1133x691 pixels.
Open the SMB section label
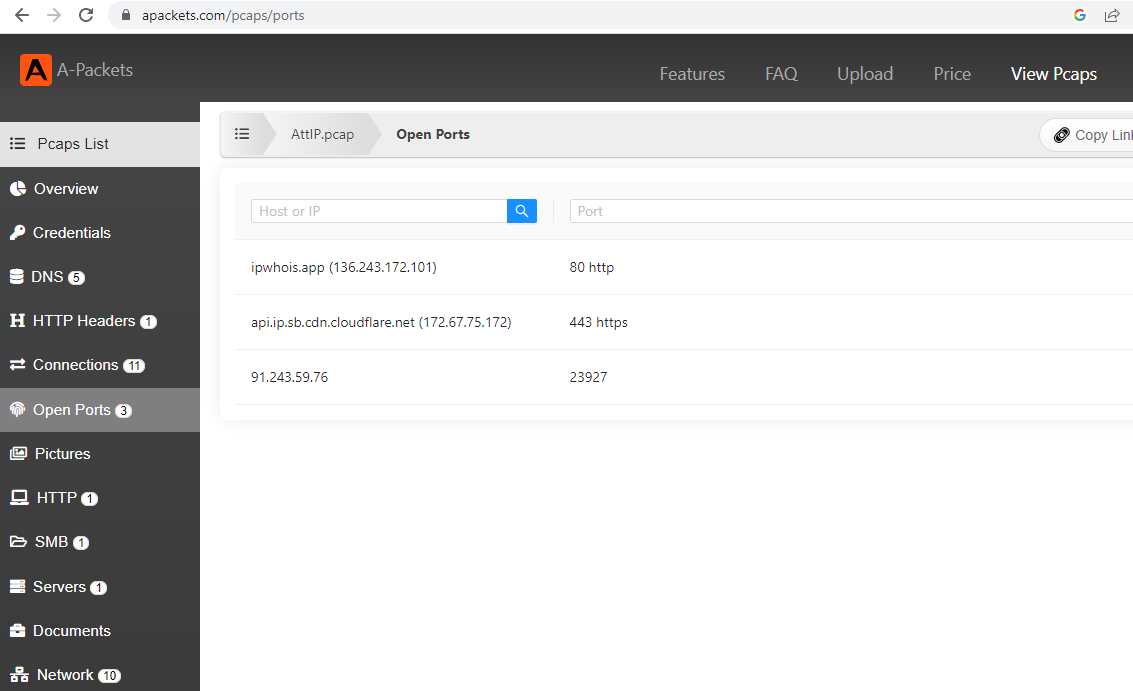51,542
